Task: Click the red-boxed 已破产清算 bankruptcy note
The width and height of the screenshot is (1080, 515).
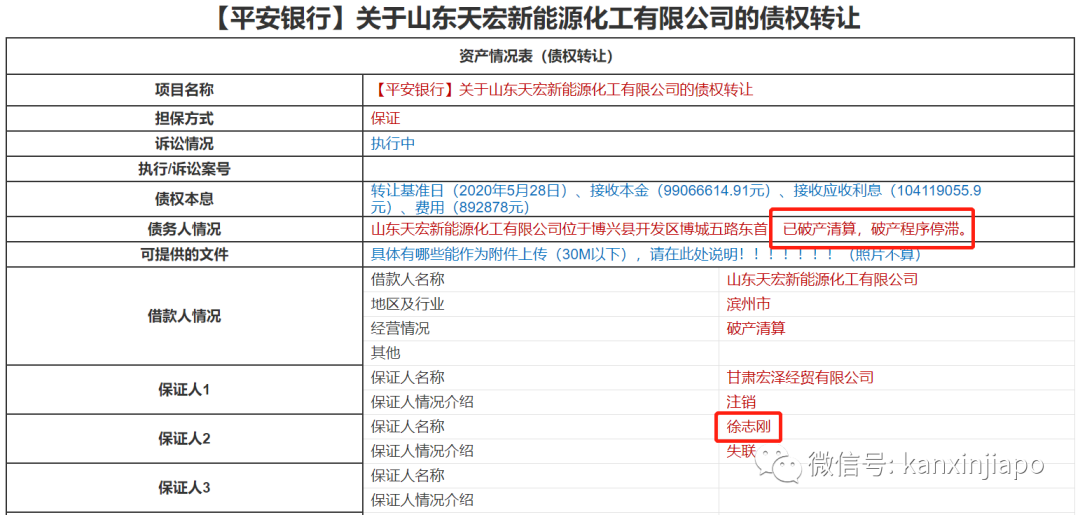Action: (x=875, y=230)
